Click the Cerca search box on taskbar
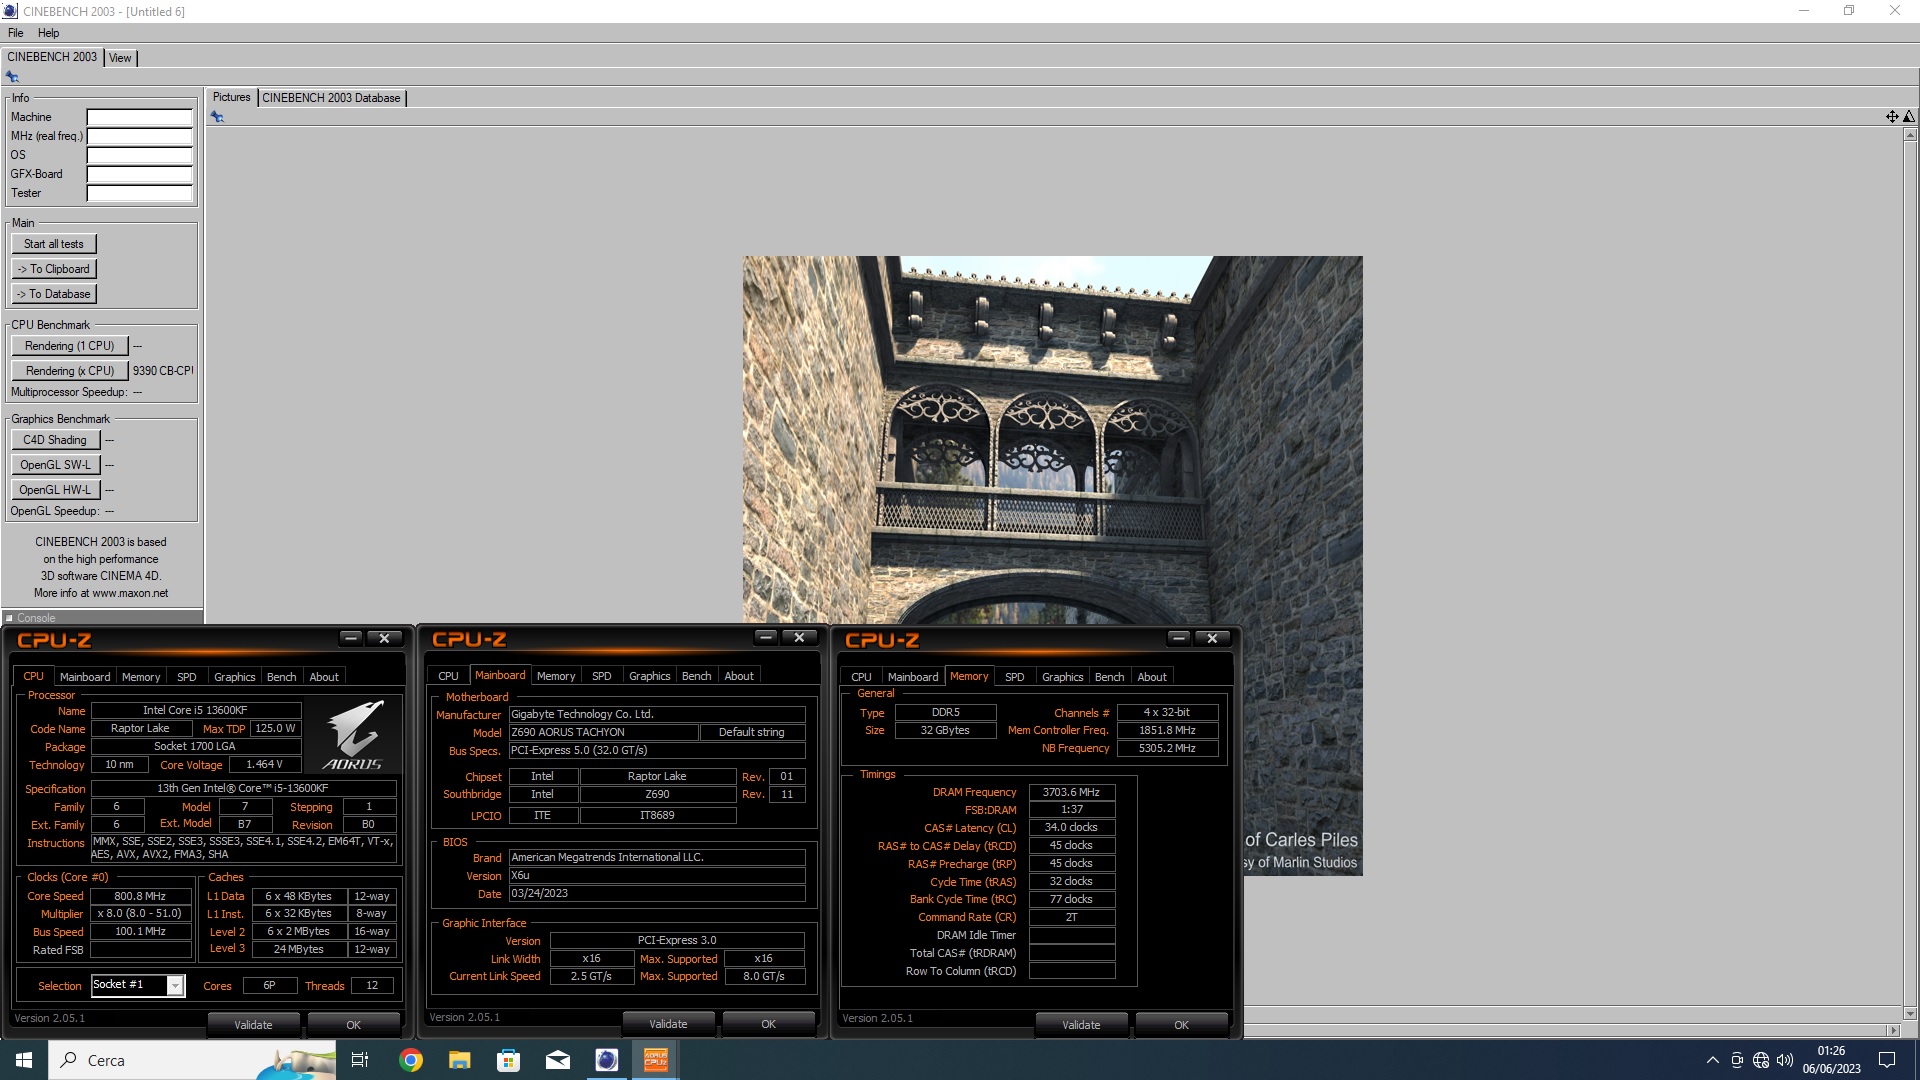1920x1080 pixels. coord(192,1060)
